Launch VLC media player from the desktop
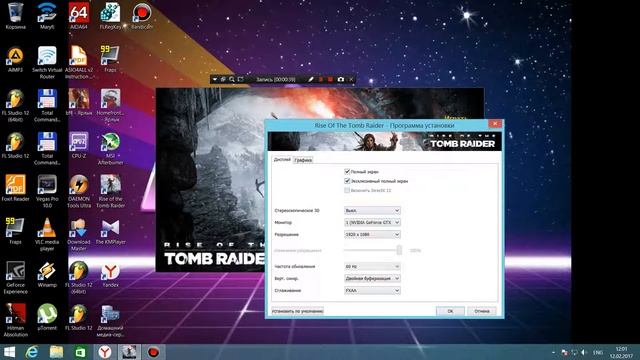The image size is (640, 360). (47, 234)
